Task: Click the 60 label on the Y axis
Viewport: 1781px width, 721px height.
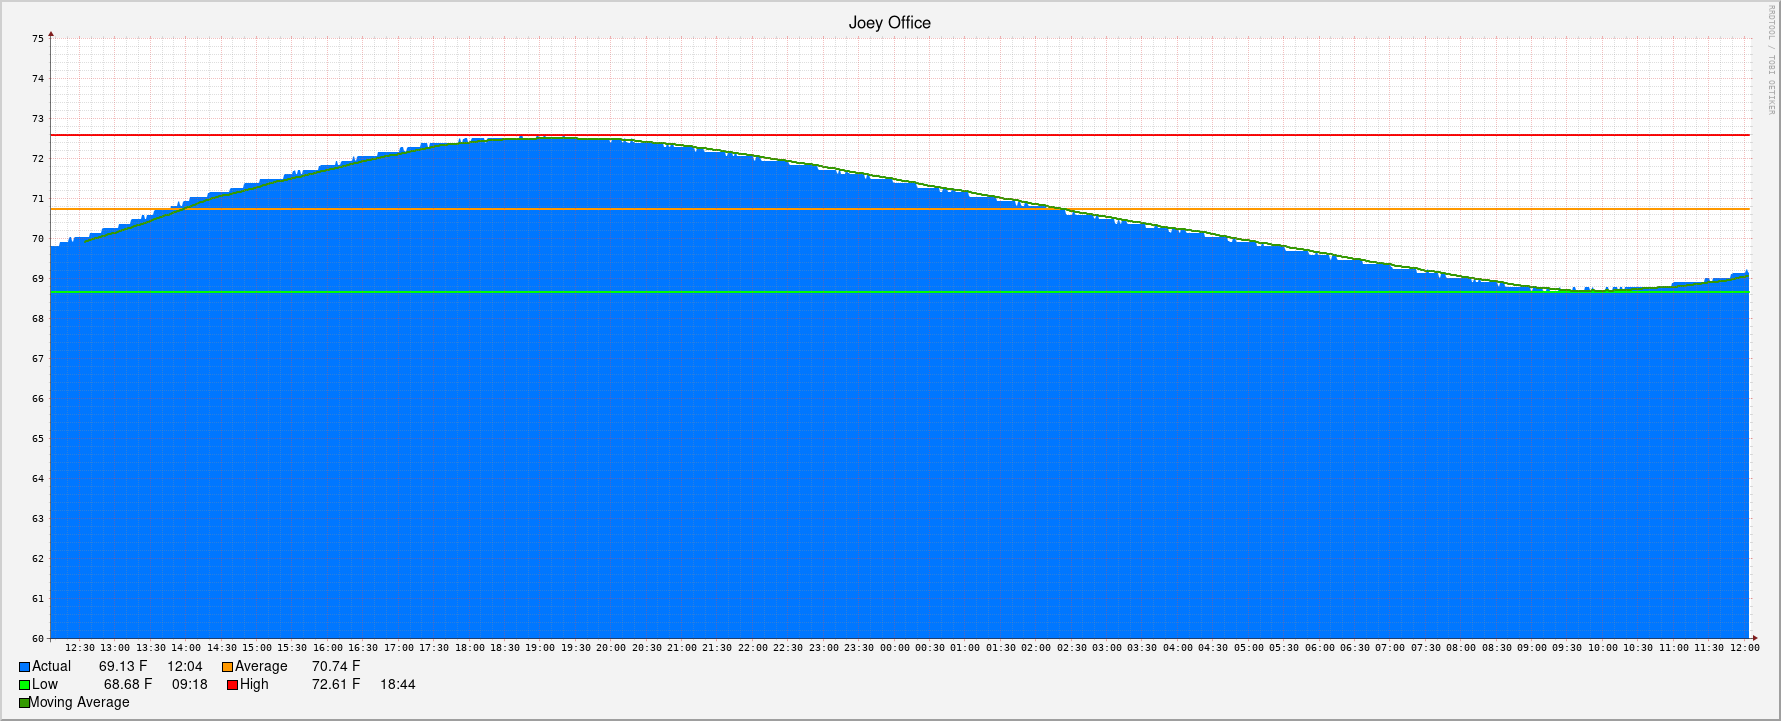Action: coord(38,639)
